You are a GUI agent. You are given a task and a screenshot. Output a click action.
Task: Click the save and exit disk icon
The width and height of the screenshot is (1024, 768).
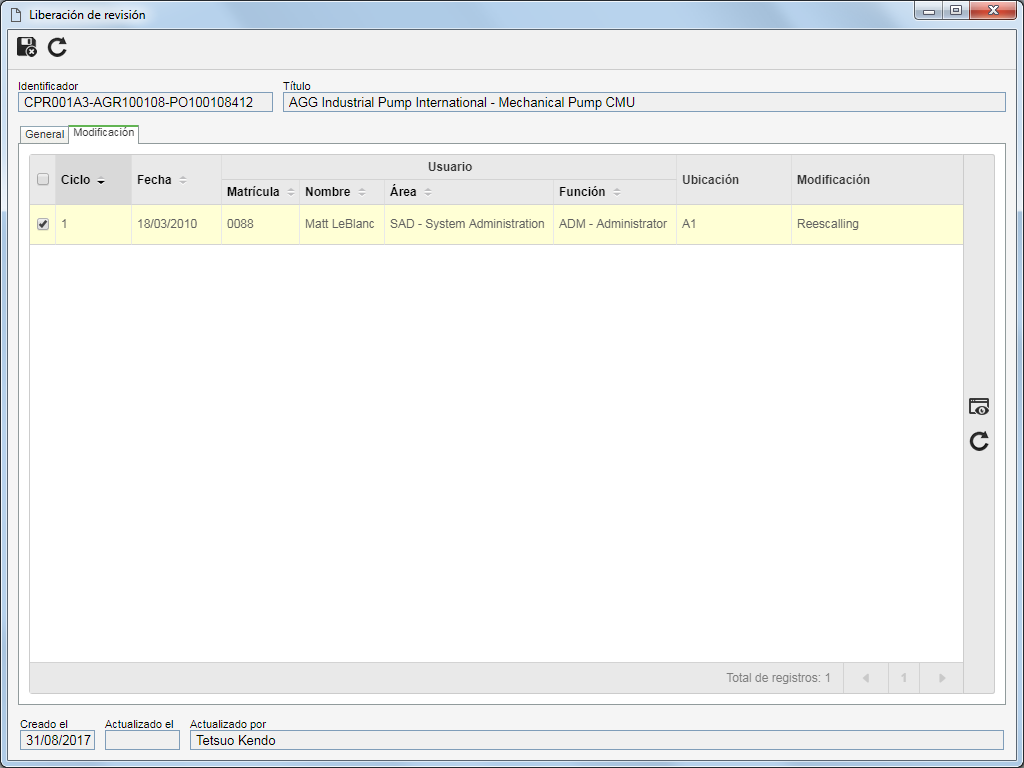coord(27,47)
